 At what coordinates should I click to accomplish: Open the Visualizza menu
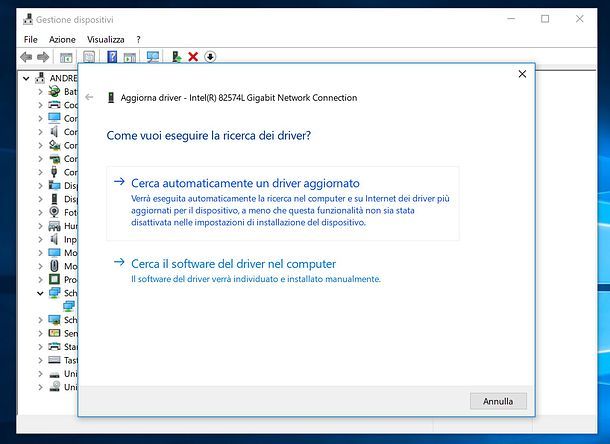pyautogui.click(x=105, y=39)
